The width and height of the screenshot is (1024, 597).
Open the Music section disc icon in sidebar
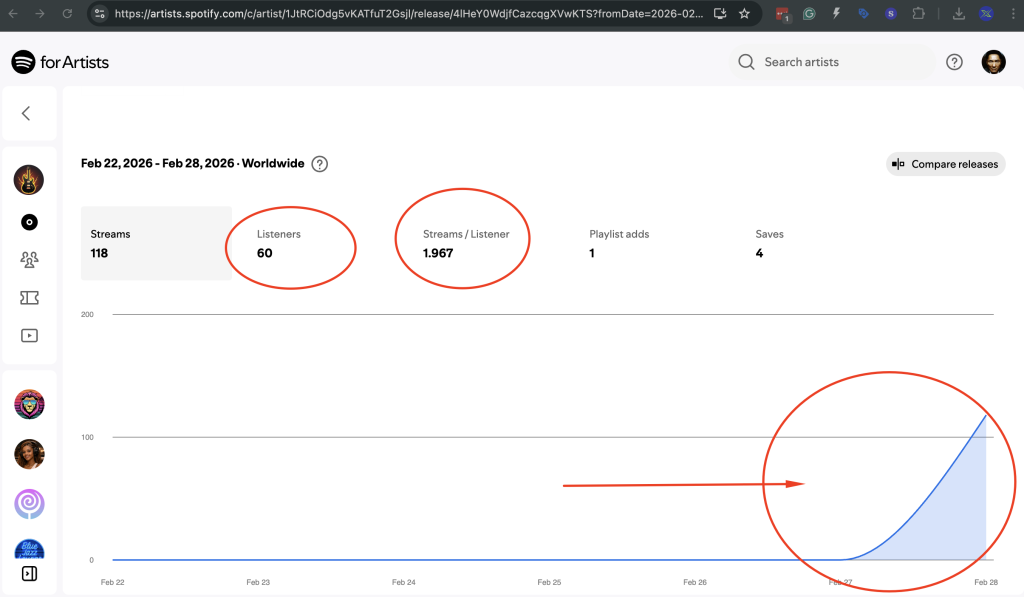[29, 222]
